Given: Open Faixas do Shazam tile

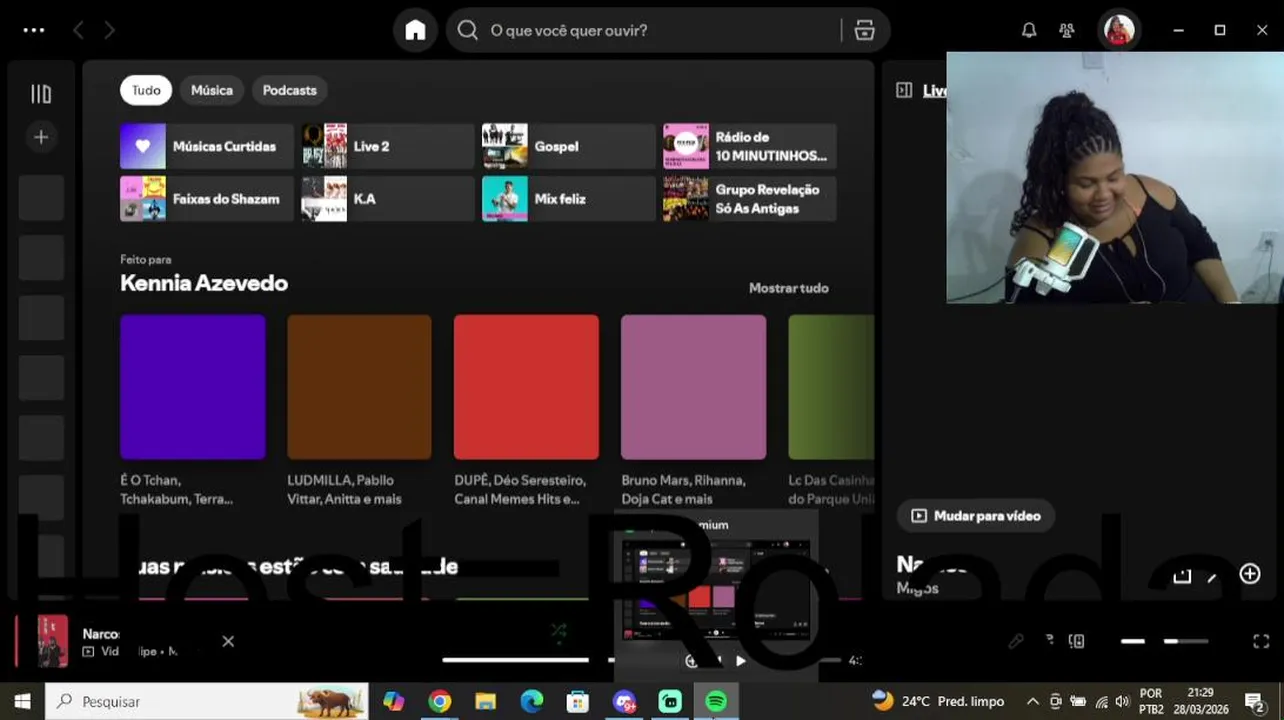Looking at the screenshot, I should [207, 199].
